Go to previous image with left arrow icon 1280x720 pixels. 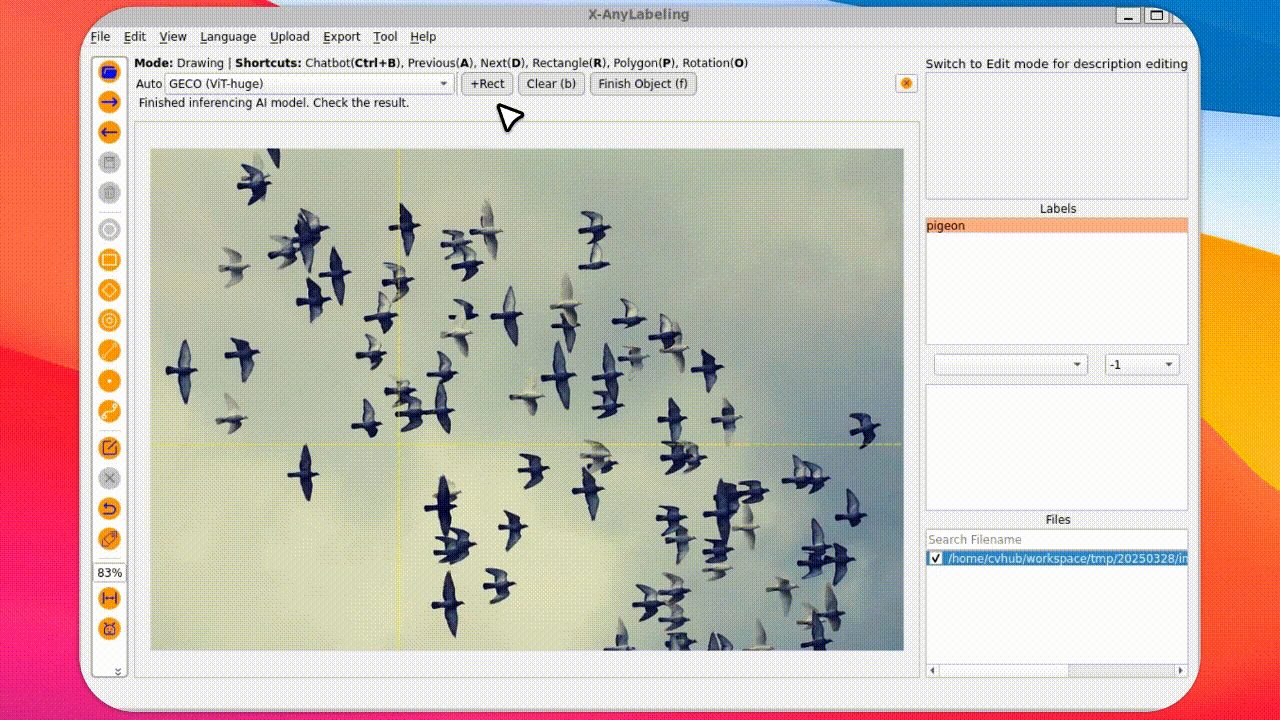pyautogui.click(x=110, y=132)
